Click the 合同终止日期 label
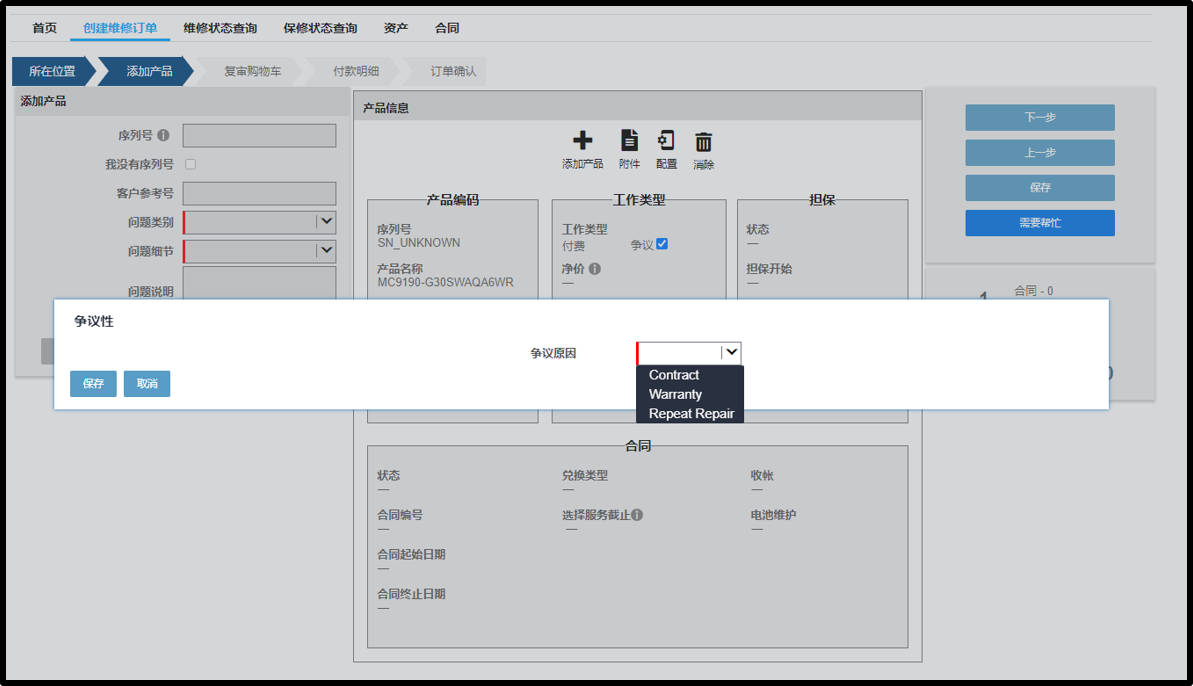Screen dimensions: 1193x686 (412, 594)
